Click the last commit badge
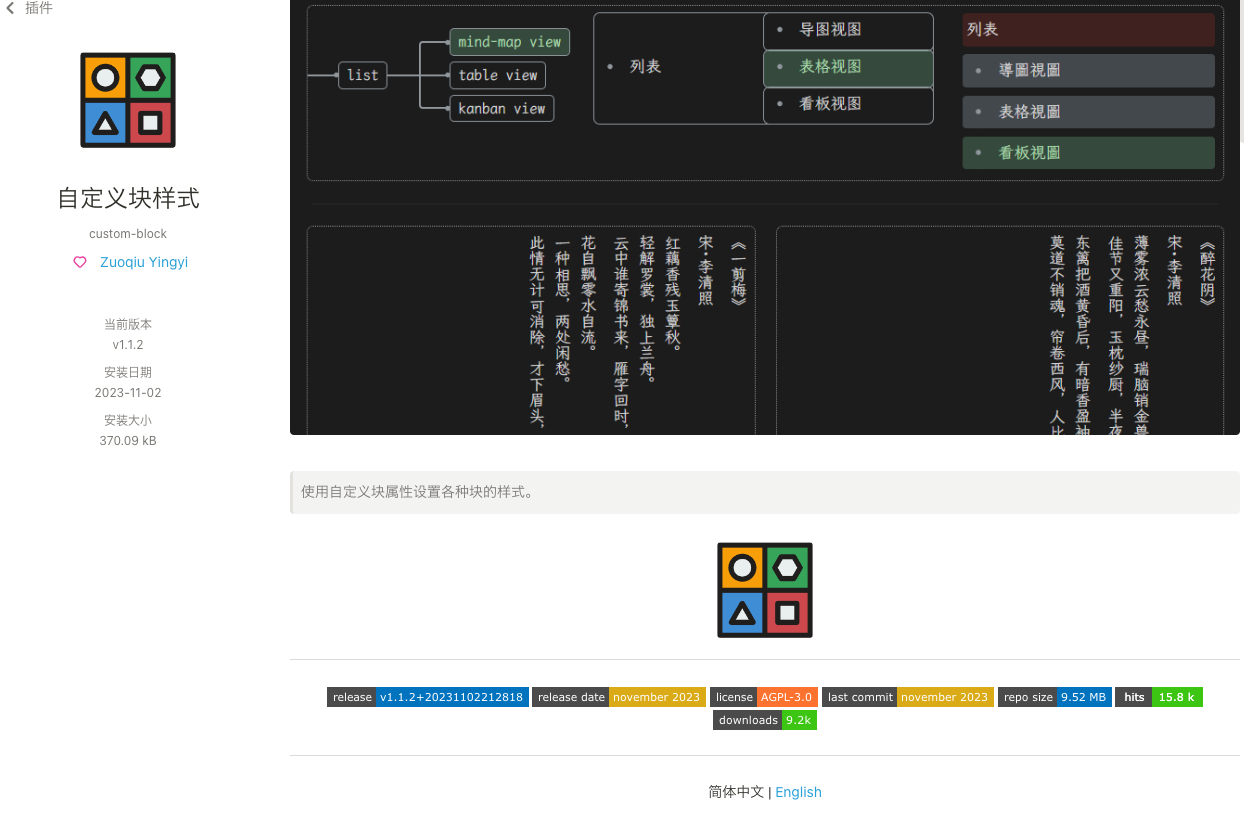 coord(907,697)
